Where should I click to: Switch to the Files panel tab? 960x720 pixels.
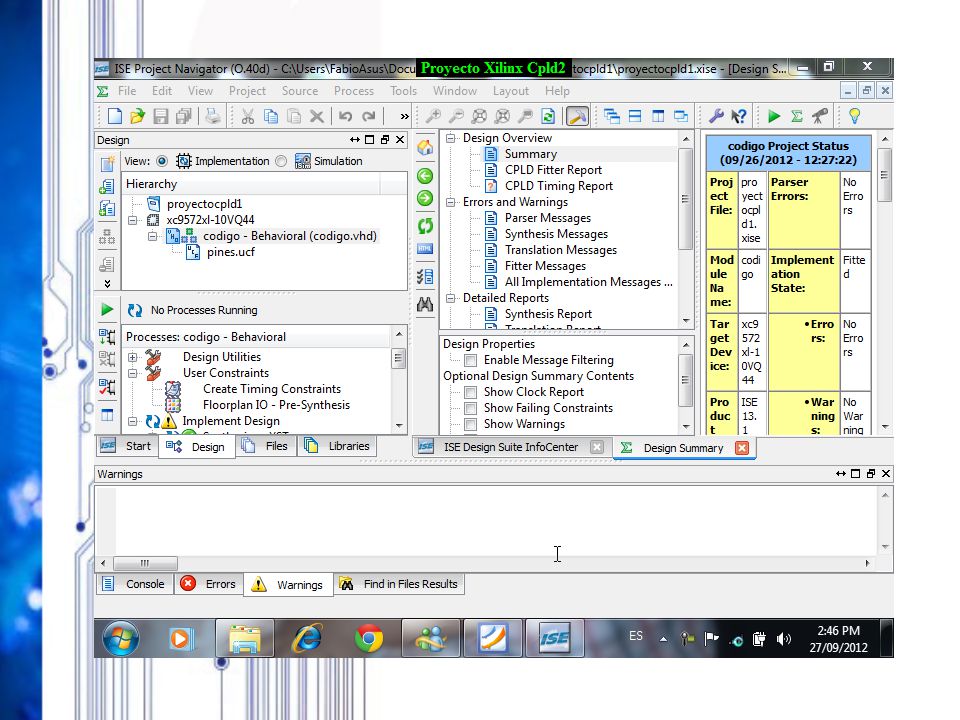coord(264,446)
